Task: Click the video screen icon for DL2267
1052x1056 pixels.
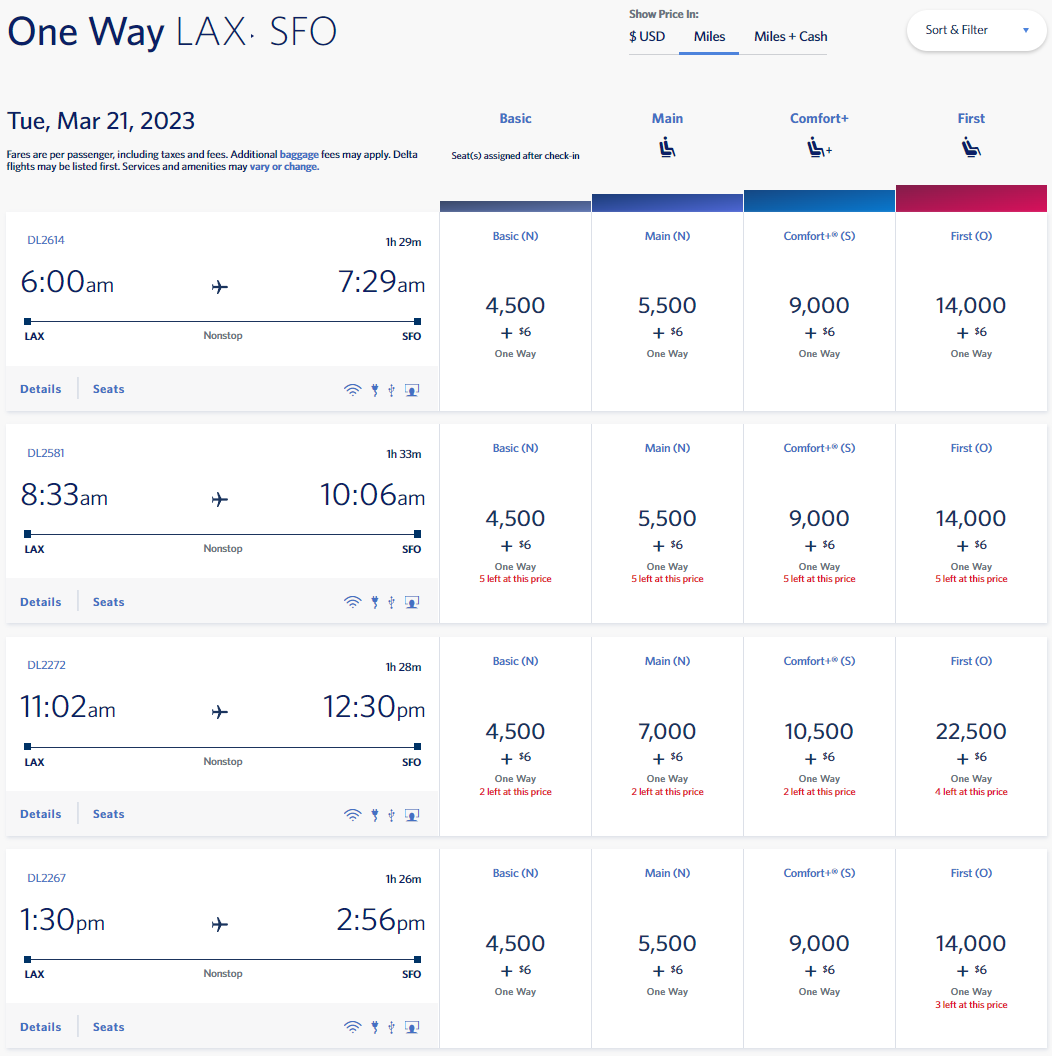Action: pos(412,1027)
